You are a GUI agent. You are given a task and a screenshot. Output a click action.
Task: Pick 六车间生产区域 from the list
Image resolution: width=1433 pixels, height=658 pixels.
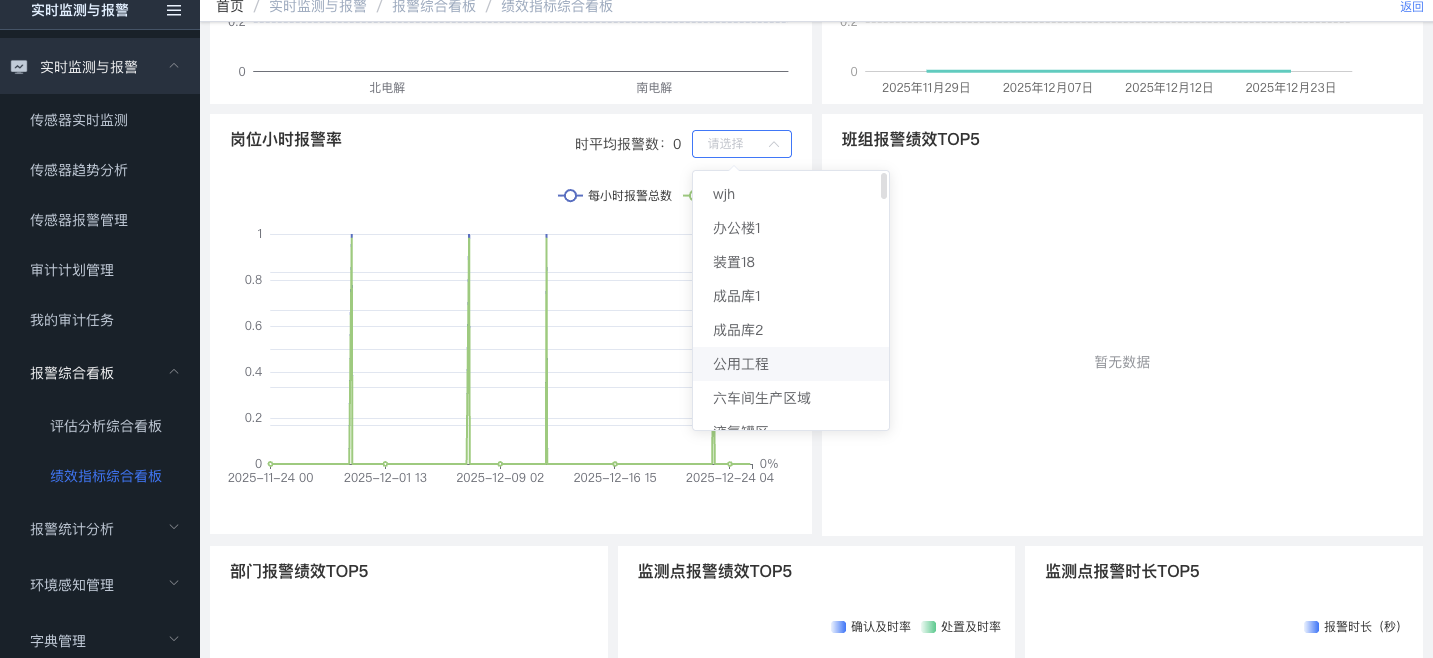point(762,398)
